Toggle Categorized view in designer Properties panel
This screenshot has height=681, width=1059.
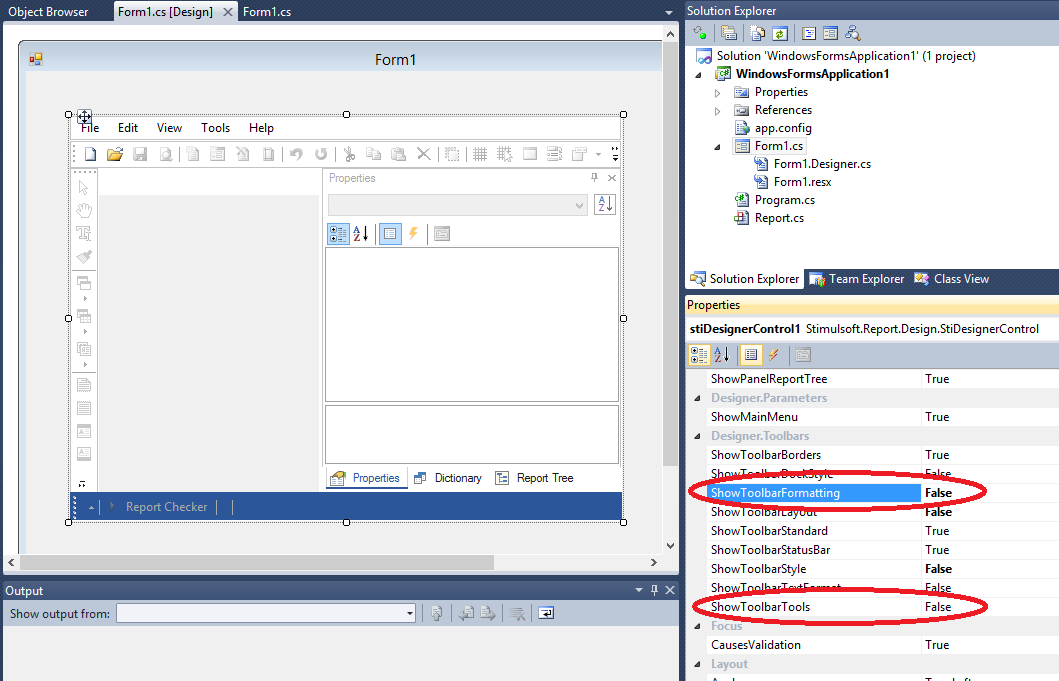[x=338, y=234]
